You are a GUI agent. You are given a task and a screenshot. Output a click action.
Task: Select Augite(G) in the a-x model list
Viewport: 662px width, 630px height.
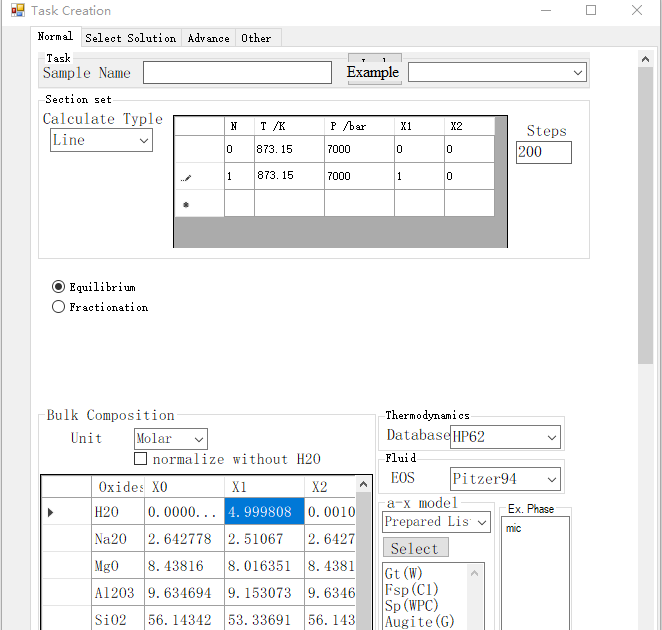419,622
